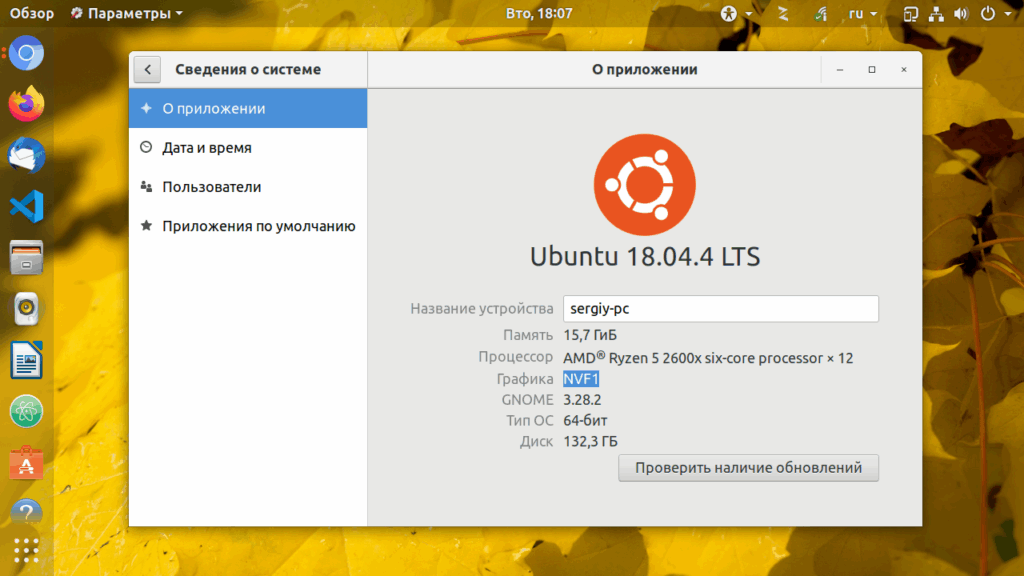
Task: Launch Firefox from the dock
Action: pos(26,104)
